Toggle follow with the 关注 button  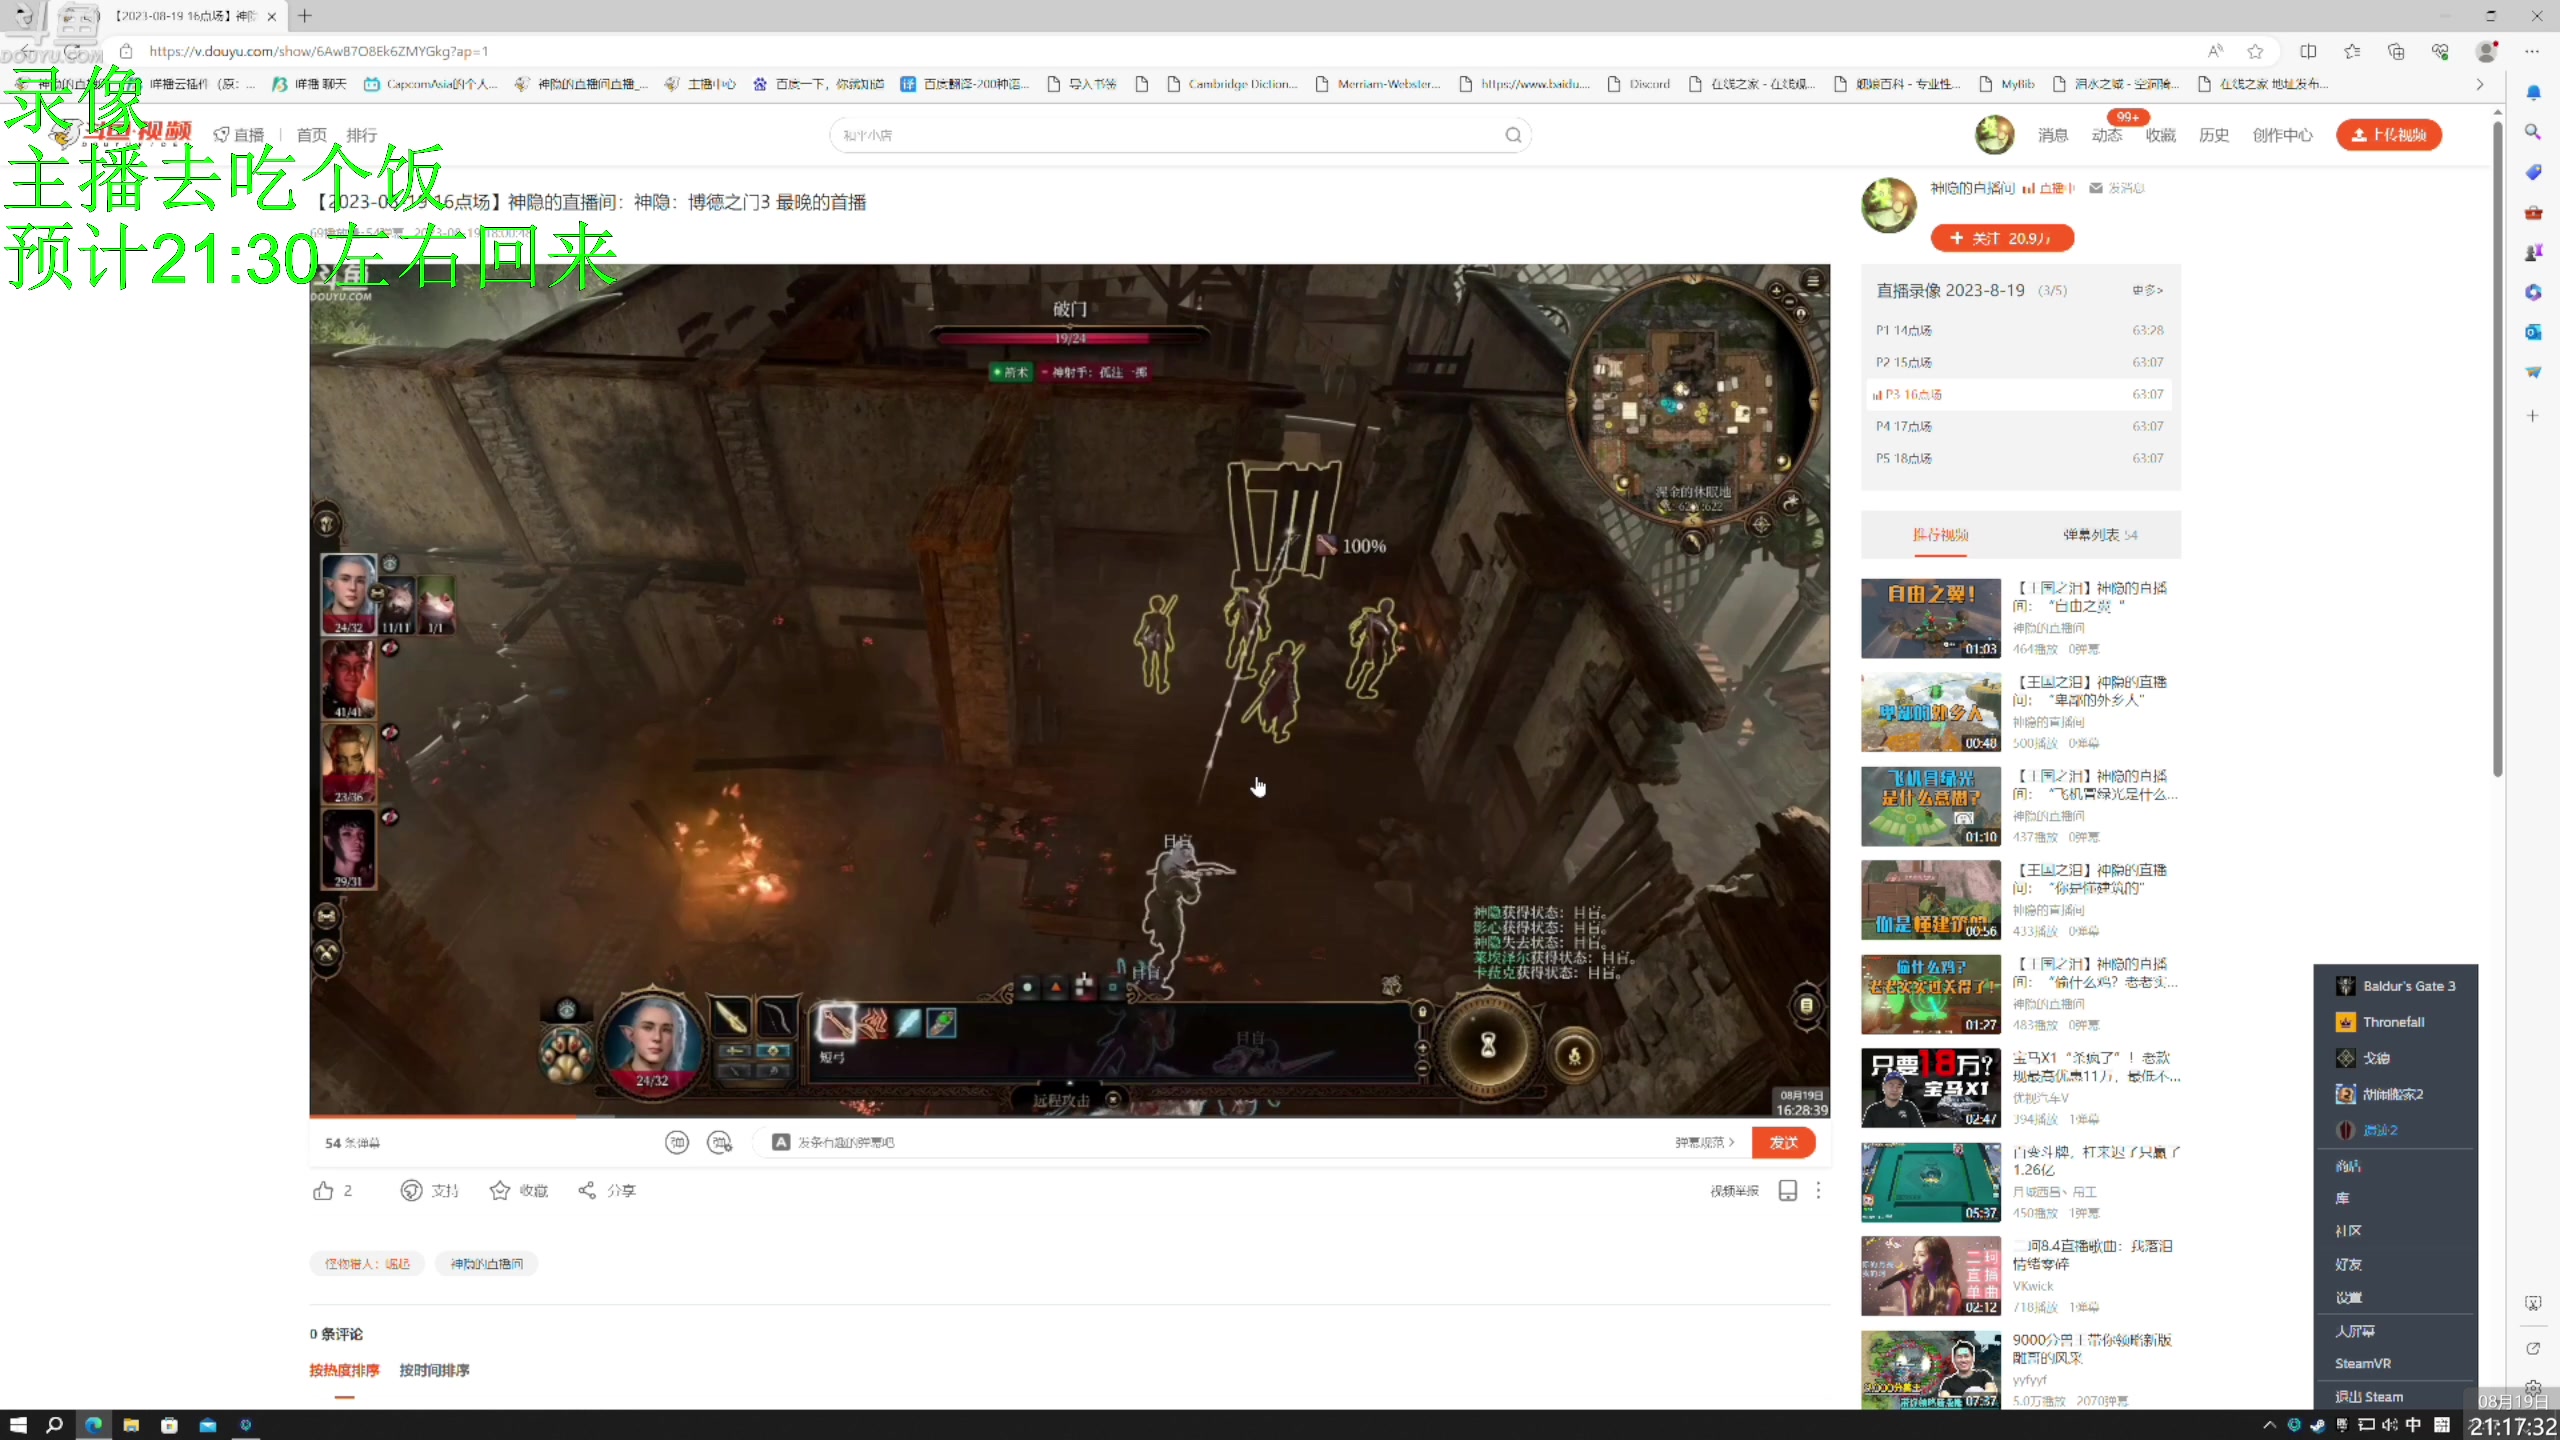[x=2001, y=238]
